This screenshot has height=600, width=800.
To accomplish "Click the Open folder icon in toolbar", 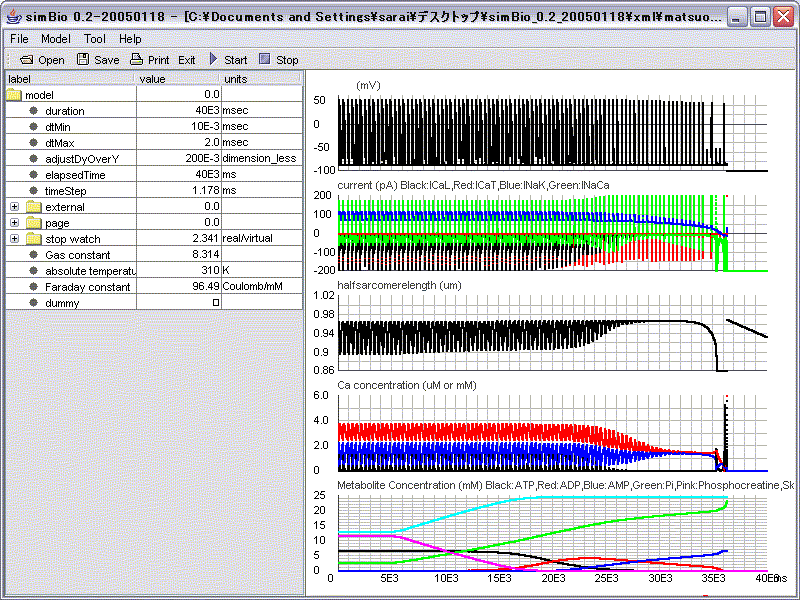I will pyautogui.click(x=26, y=60).
